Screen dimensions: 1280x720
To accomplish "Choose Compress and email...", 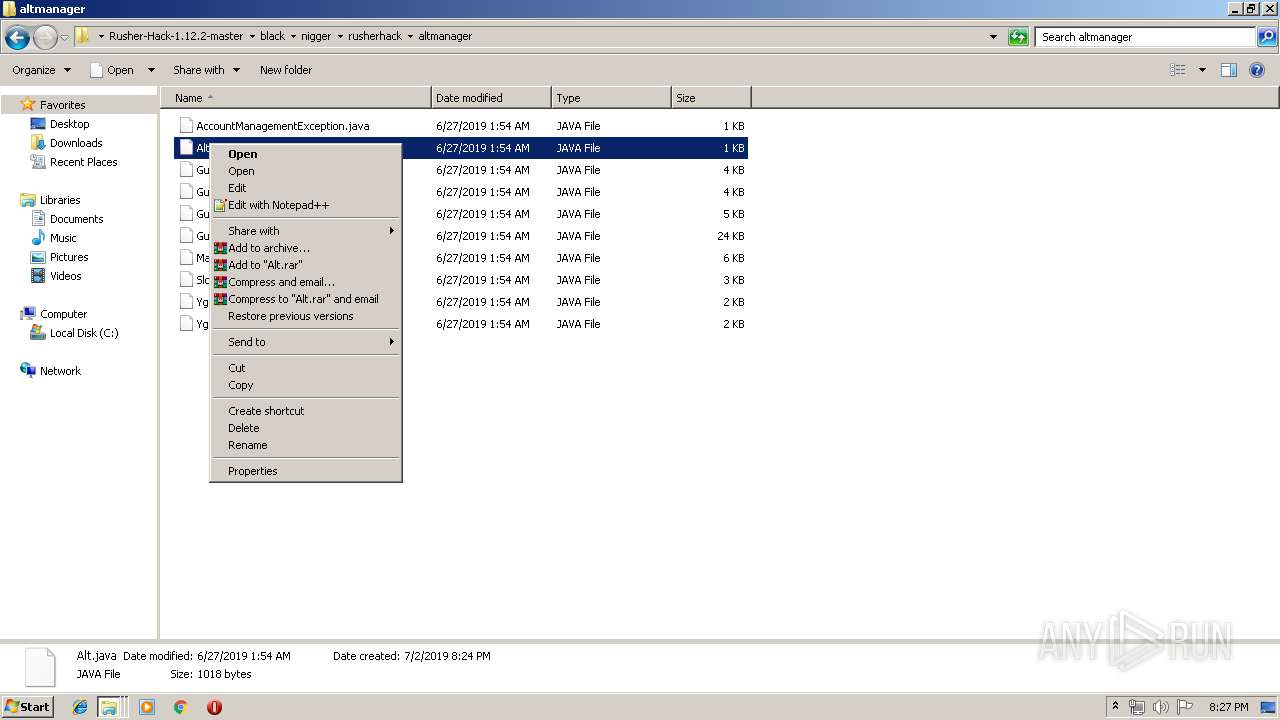I will coord(281,282).
